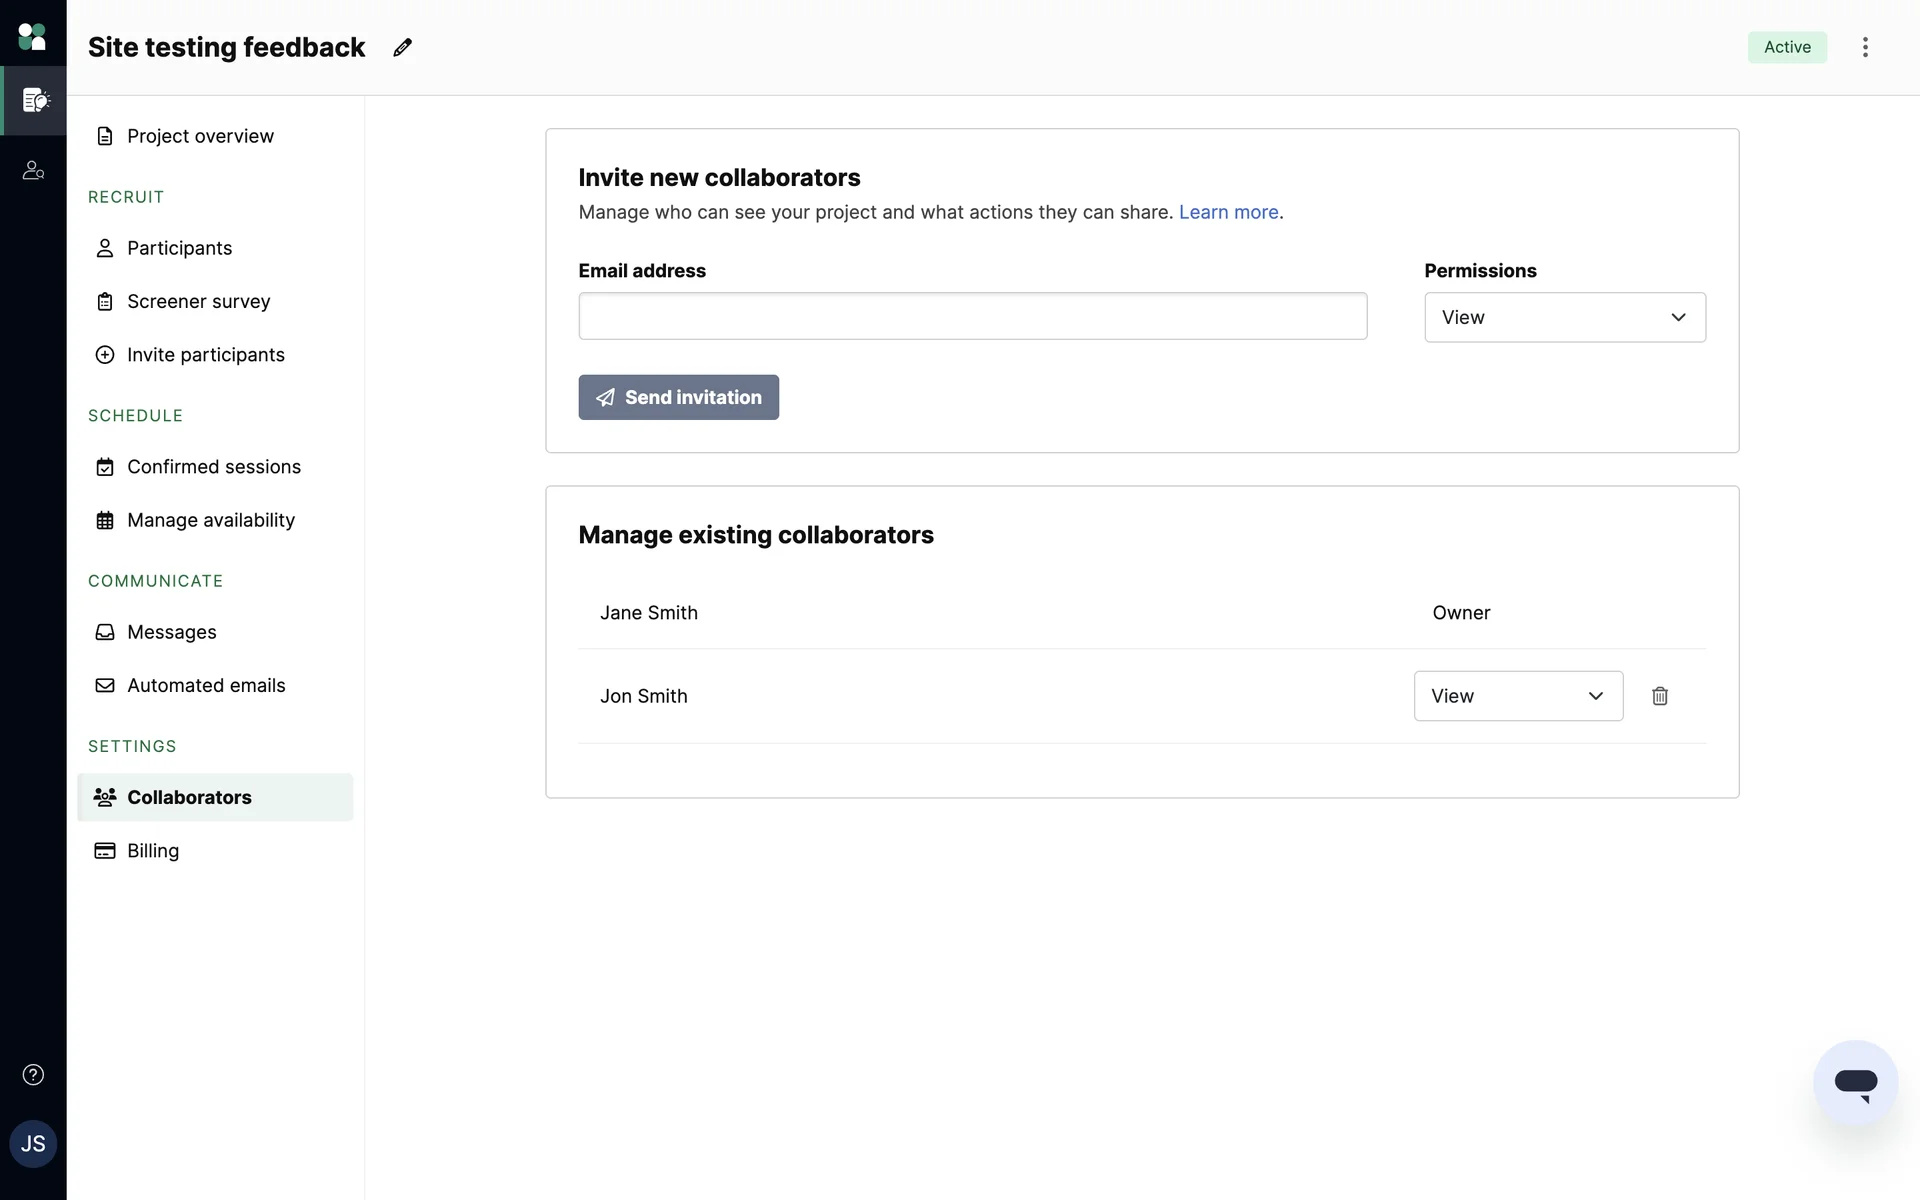The image size is (1920, 1200).
Task: Open Automated emails section
Action: (x=206, y=685)
